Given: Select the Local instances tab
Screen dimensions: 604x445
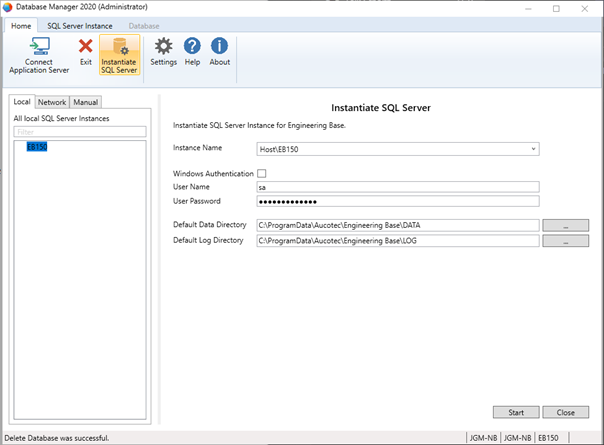Looking at the screenshot, I should pos(22,102).
